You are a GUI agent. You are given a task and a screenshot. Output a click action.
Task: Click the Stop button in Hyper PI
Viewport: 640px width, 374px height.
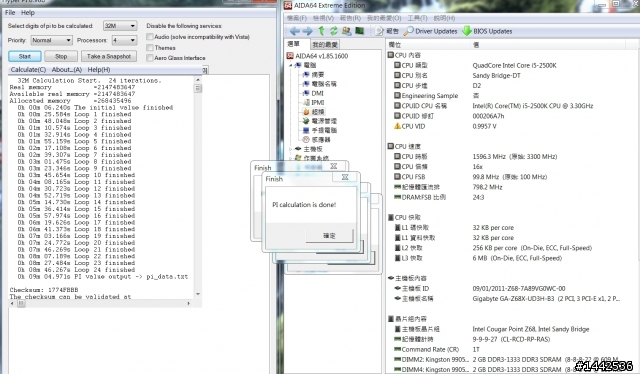(x=61, y=56)
